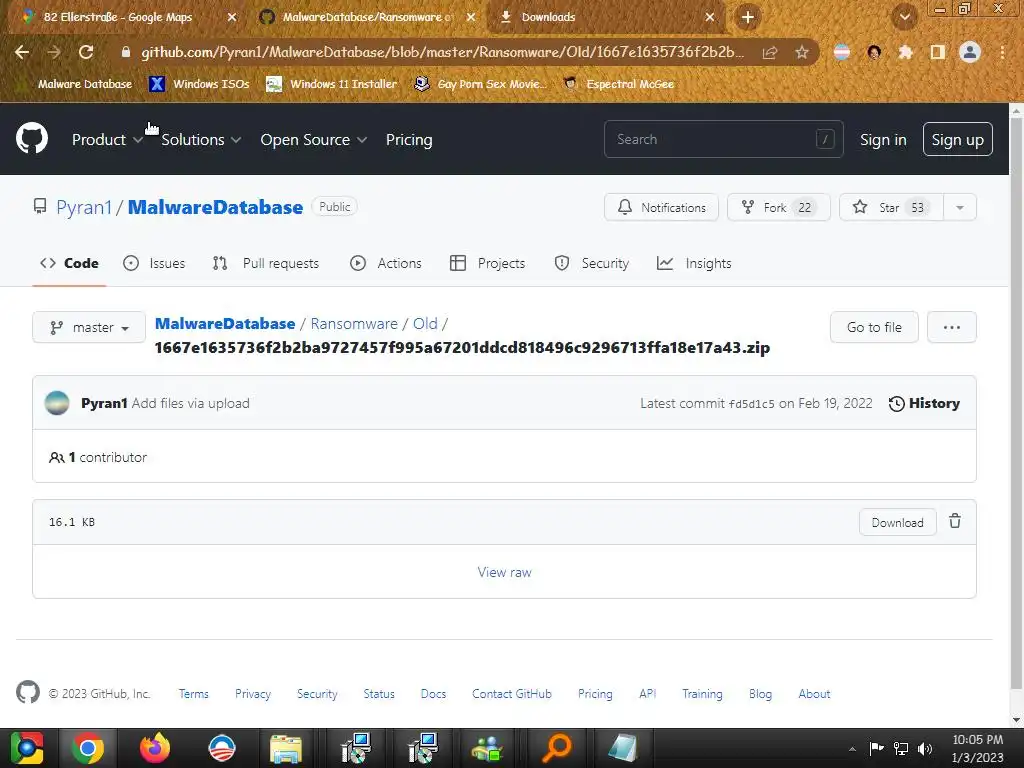
Task: Open the Pull requests tab
Action: coord(266,263)
